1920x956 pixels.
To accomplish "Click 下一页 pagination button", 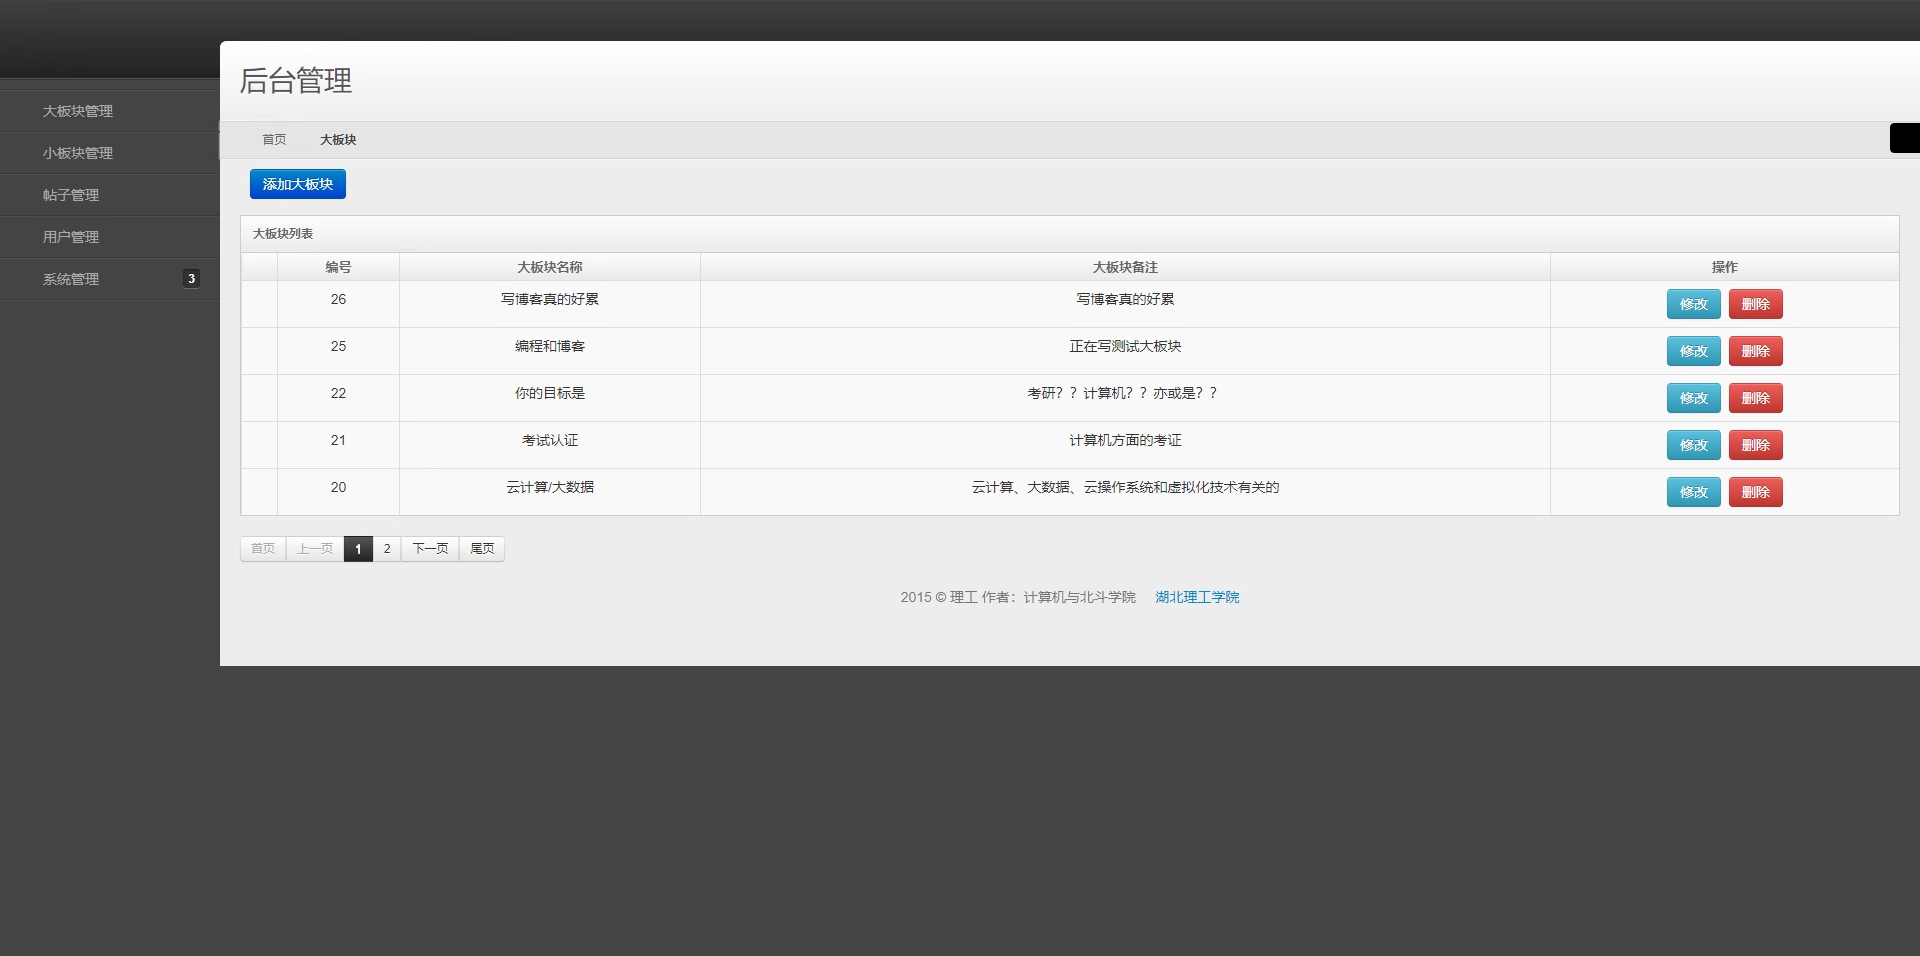I will [x=430, y=549].
